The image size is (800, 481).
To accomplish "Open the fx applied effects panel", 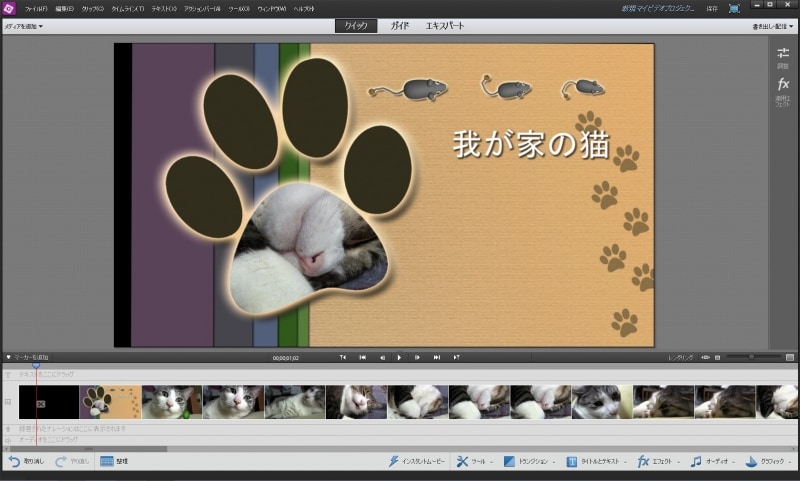I will [783, 88].
